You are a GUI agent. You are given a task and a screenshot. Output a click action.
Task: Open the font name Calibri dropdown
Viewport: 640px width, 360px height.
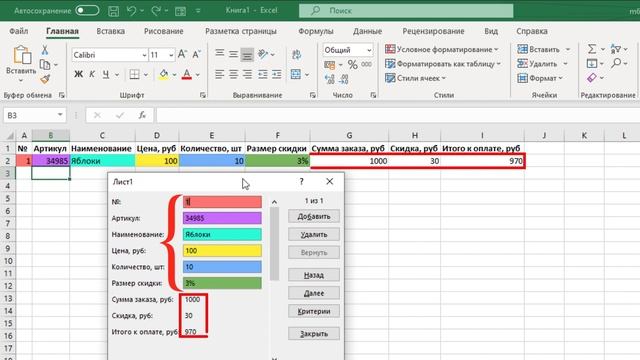click(144, 55)
